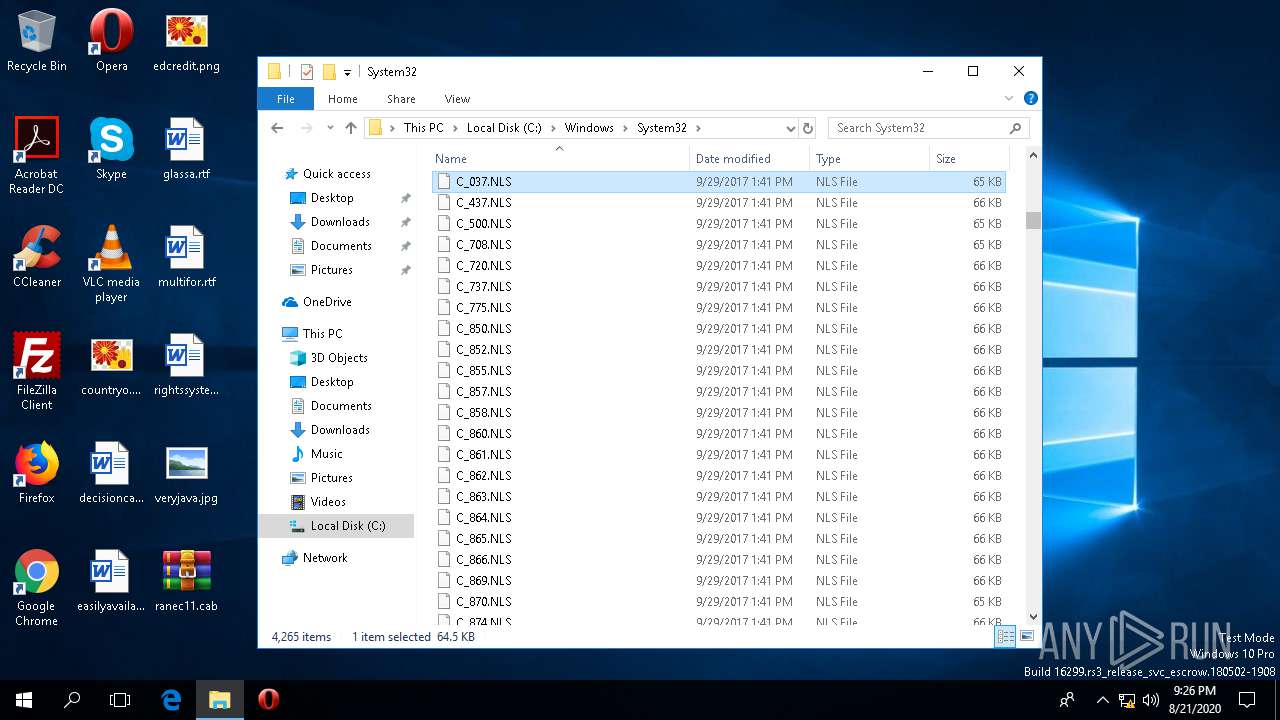Open the Recycle Bin desktop icon
This screenshot has width=1280, height=720.
pyautogui.click(x=37, y=41)
